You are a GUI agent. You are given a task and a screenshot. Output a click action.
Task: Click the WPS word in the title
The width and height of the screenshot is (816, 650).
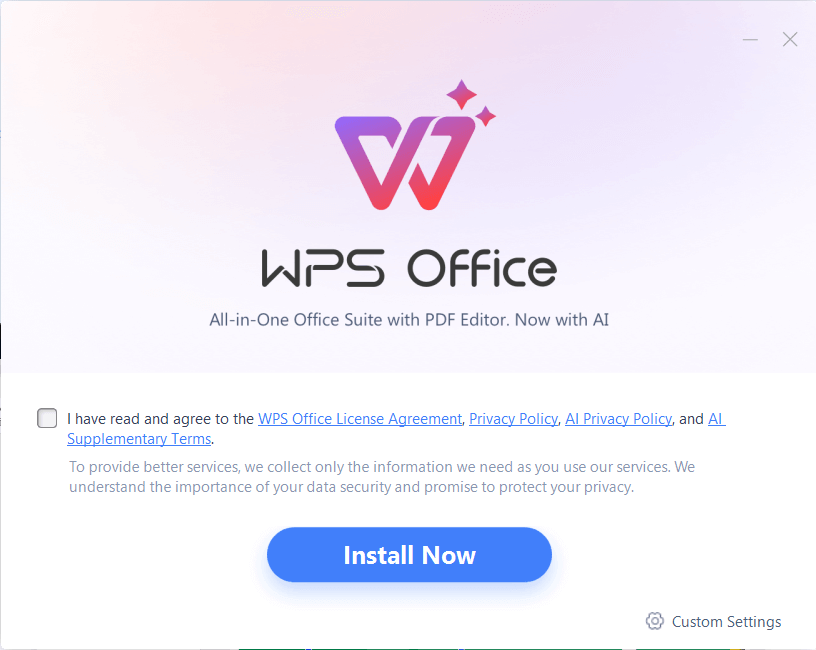pos(323,268)
